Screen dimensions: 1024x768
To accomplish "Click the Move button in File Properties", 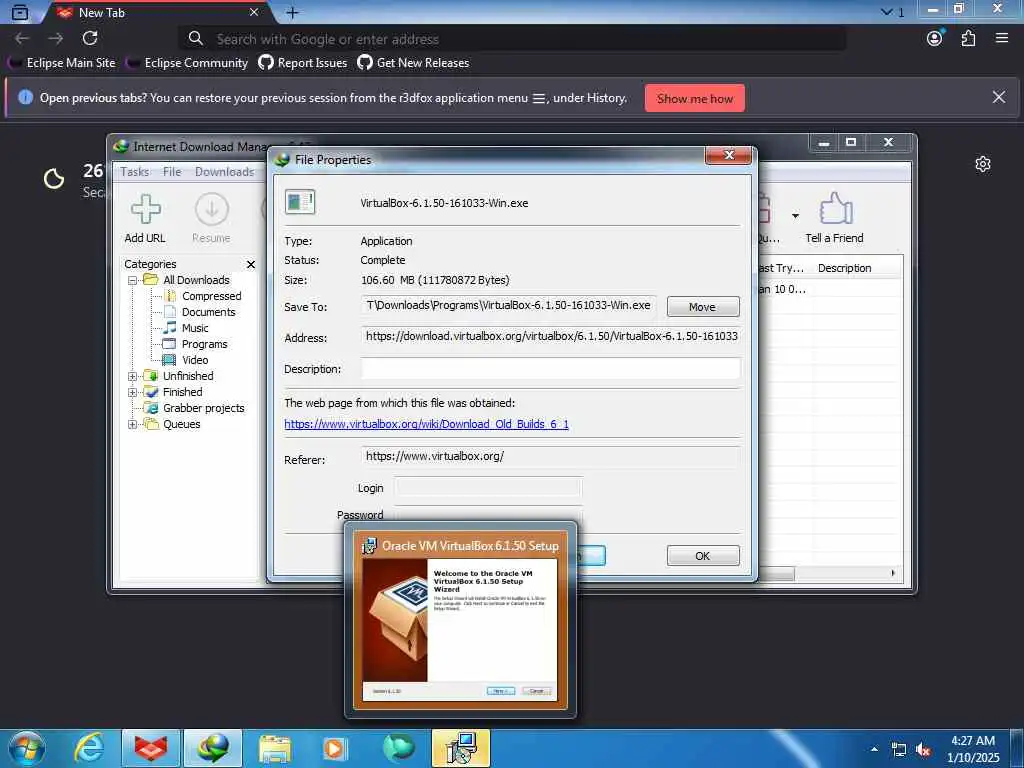I will (x=703, y=306).
